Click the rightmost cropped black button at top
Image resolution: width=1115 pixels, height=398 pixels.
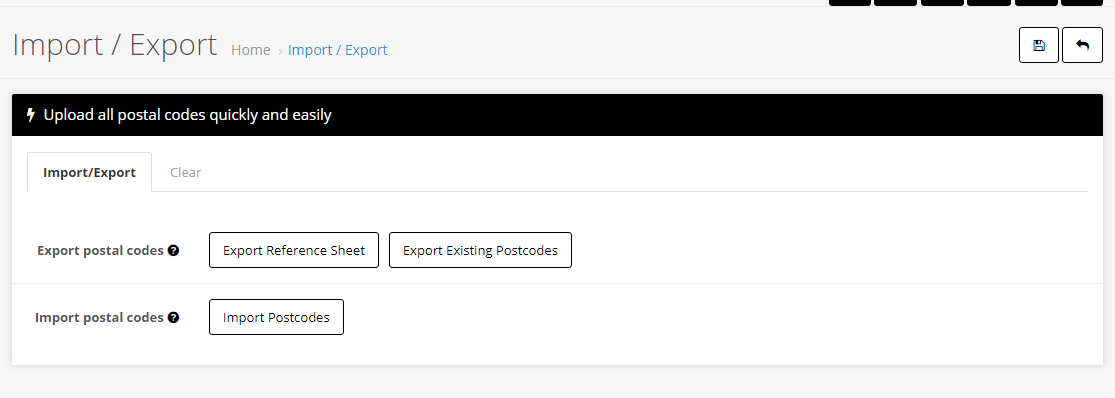[1082, 3]
